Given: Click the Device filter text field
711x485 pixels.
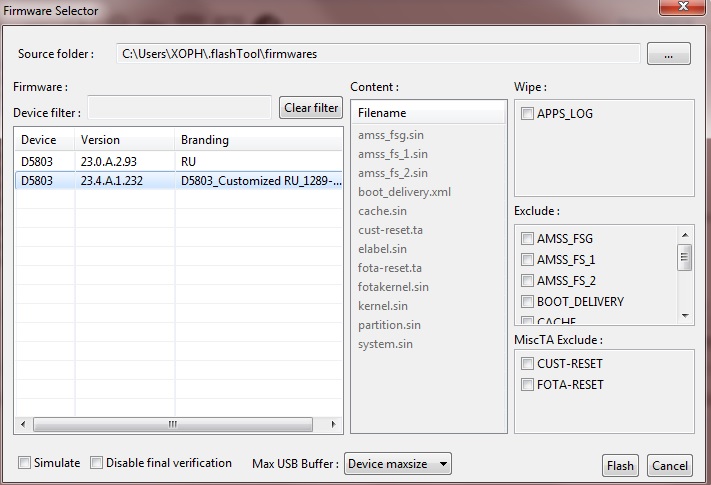Looking at the screenshot, I should (x=180, y=108).
